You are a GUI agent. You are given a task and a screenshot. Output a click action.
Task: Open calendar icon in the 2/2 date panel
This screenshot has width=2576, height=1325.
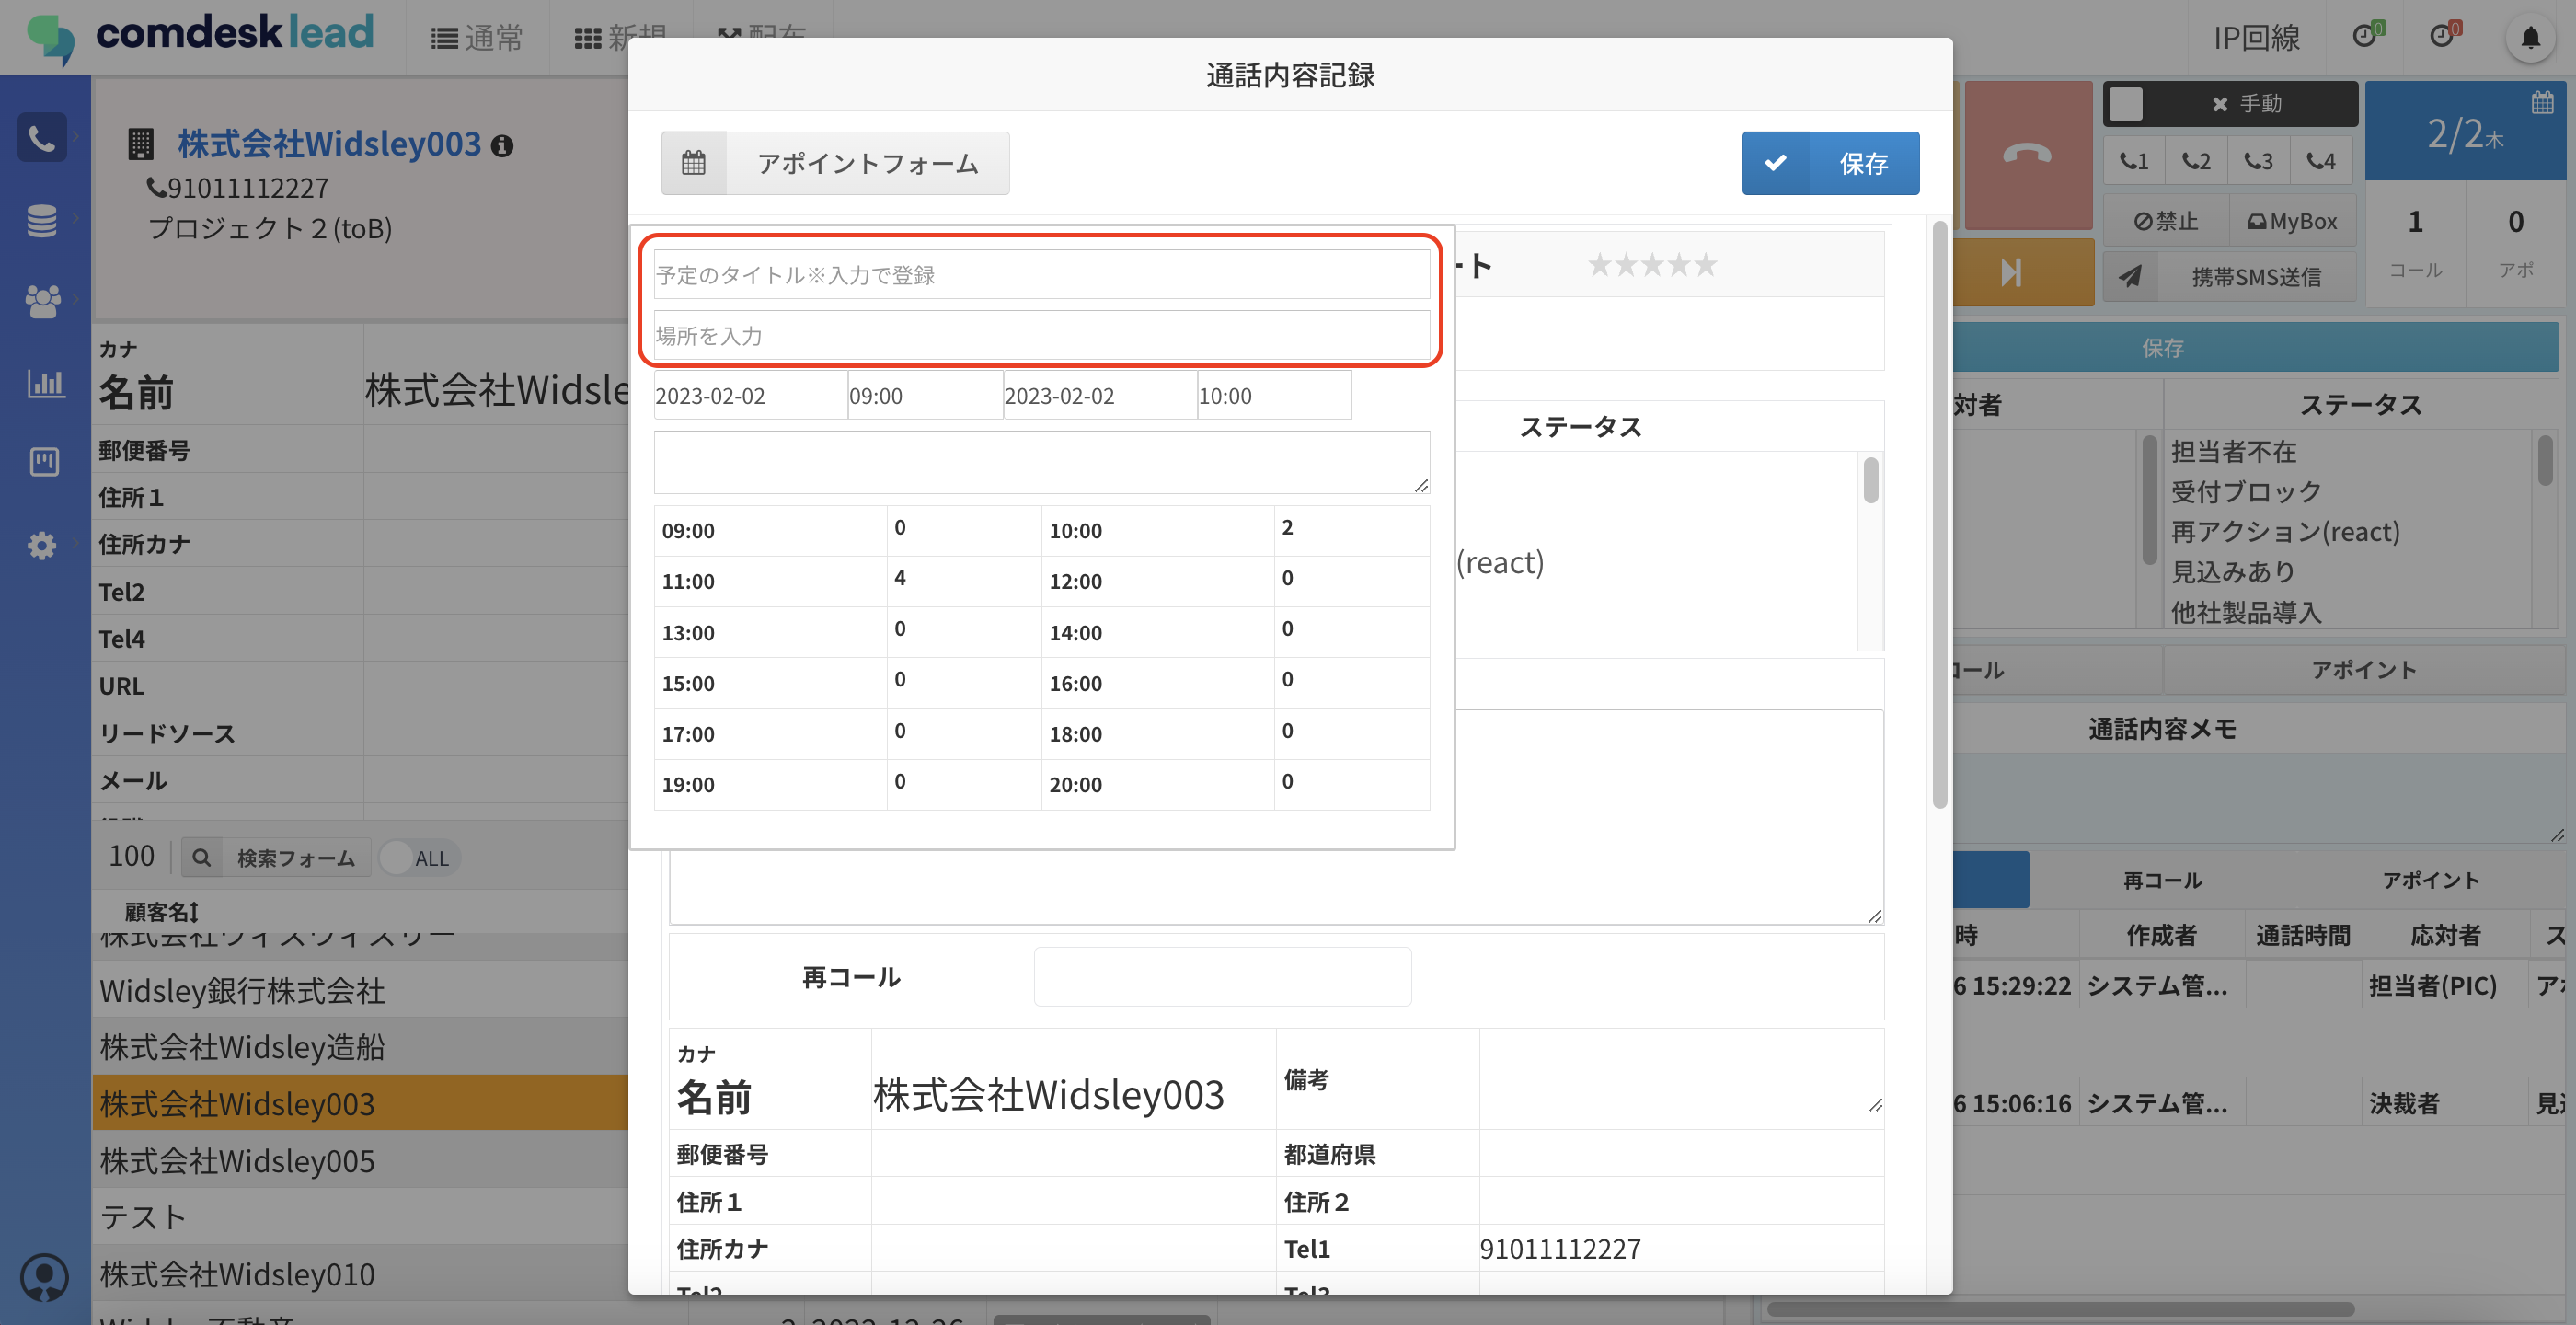(2542, 102)
